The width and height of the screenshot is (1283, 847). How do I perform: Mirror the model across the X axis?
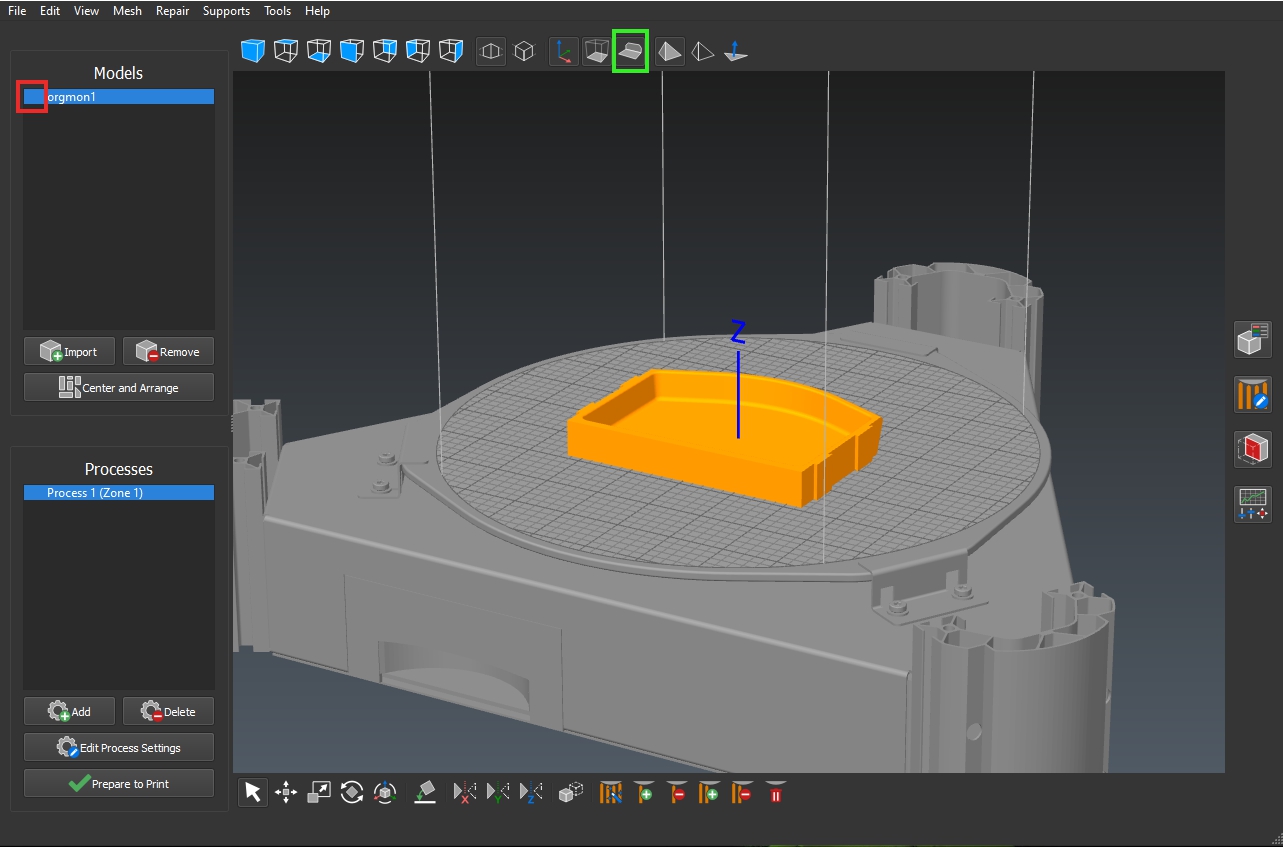pos(465,793)
